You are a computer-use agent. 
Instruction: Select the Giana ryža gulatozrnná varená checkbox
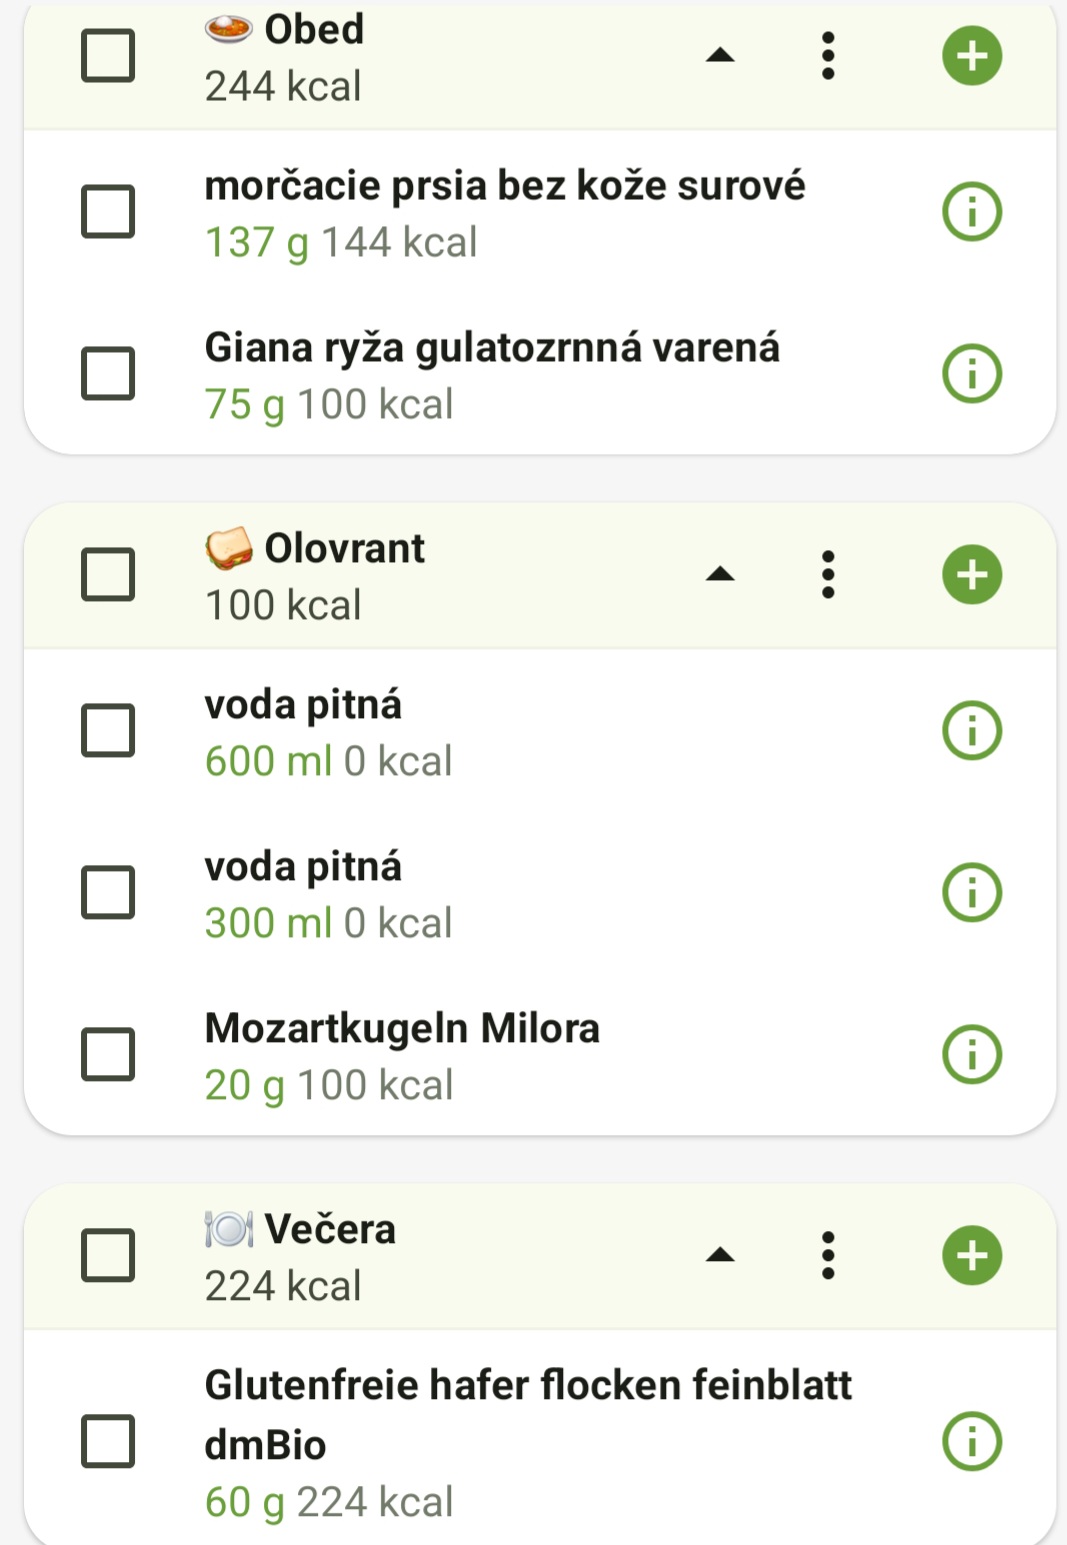pyautogui.click(x=108, y=374)
